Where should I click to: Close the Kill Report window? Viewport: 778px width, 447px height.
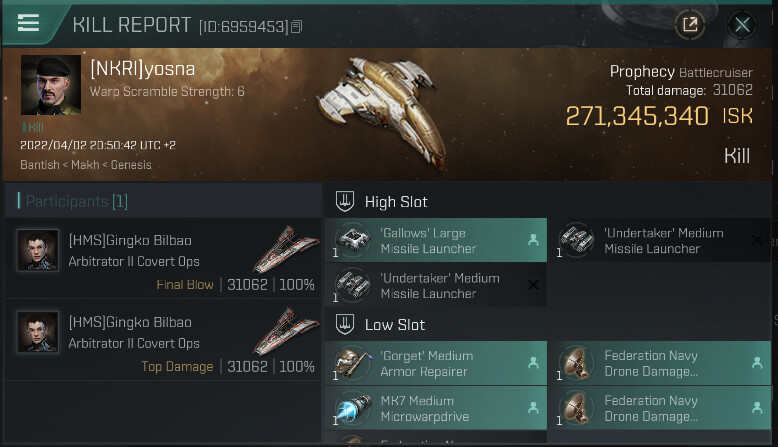click(x=742, y=25)
